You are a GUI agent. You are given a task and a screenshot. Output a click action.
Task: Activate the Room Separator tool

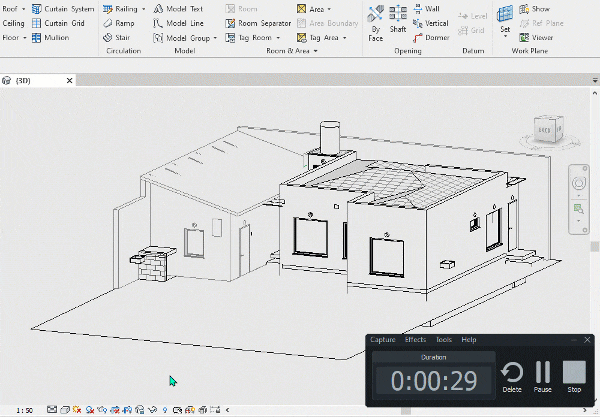pyautogui.click(x=258, y=23)
